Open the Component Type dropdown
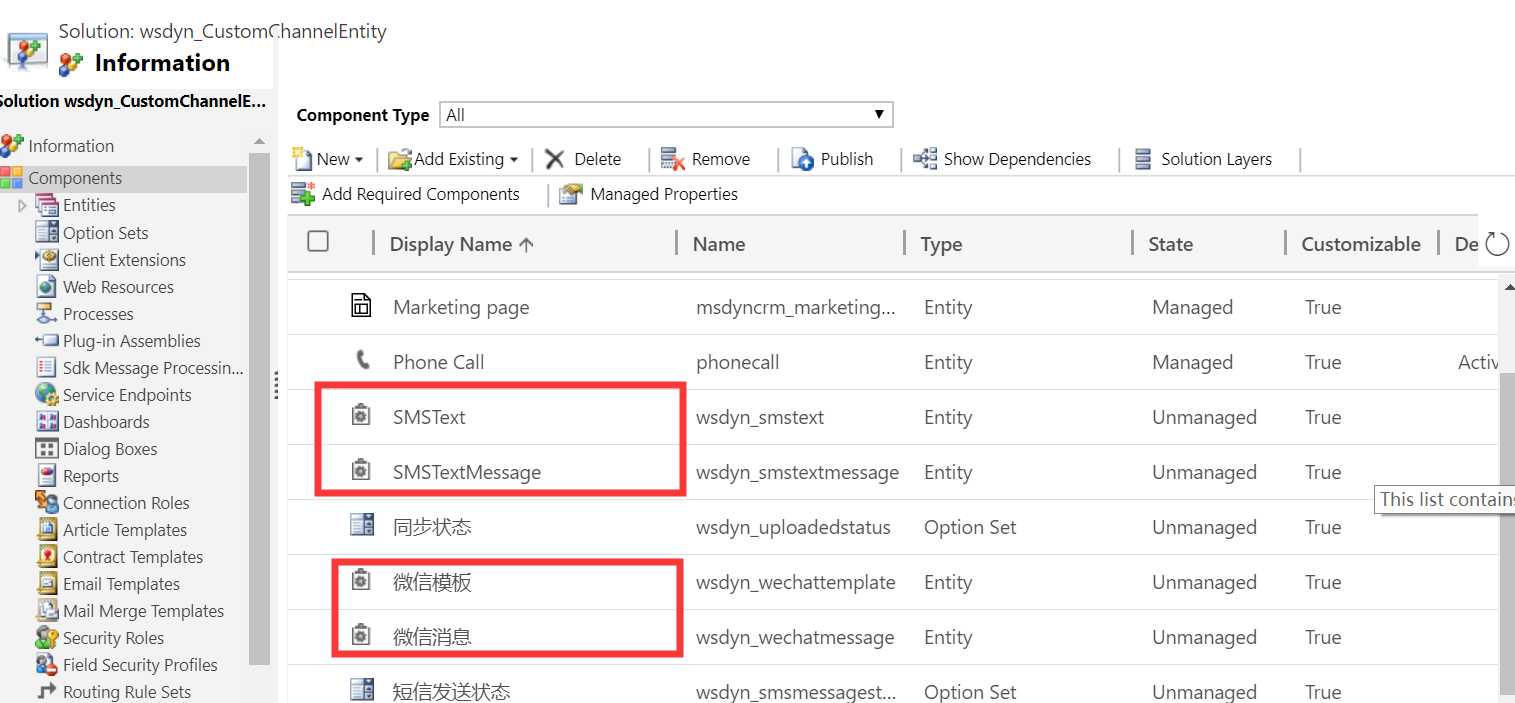 pyautogui.click(x=666, y=115)
